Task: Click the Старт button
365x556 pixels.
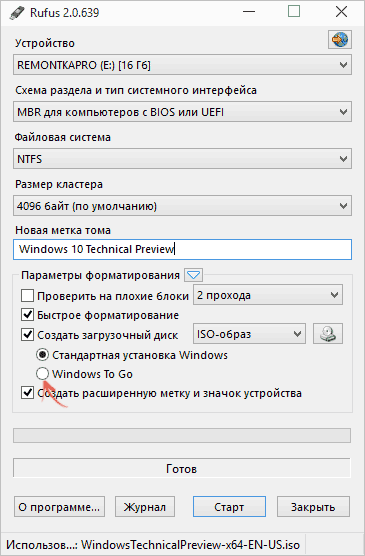Action: pyautogui.click(x=229, y=507)
